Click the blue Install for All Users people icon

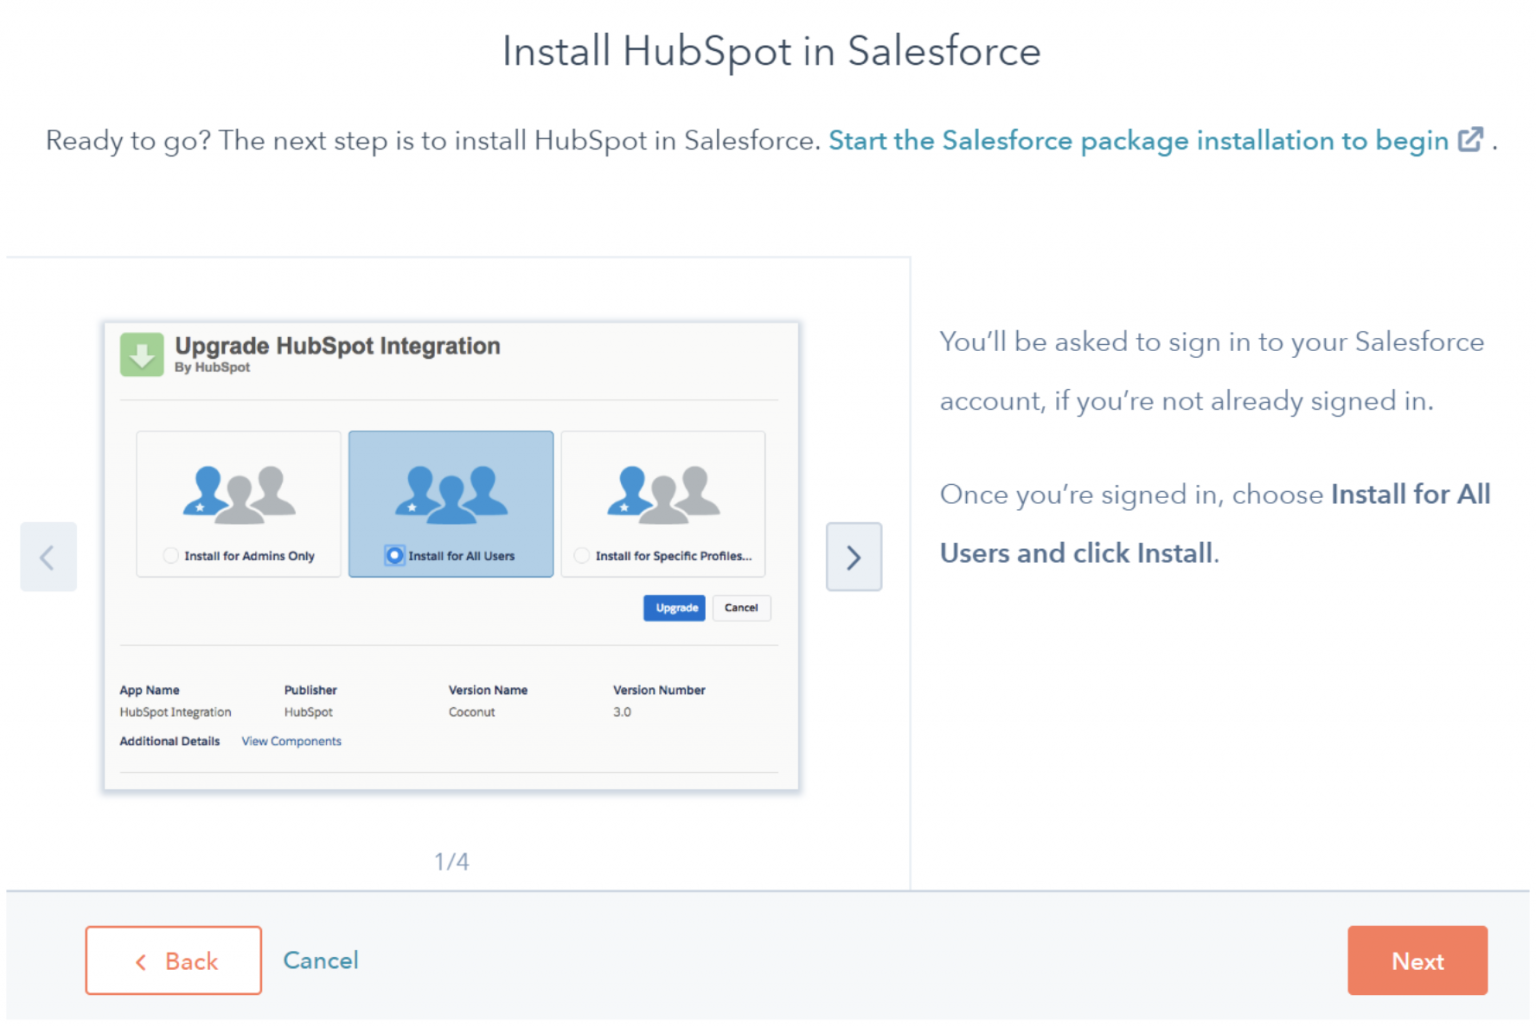click(x=451, y=492)
